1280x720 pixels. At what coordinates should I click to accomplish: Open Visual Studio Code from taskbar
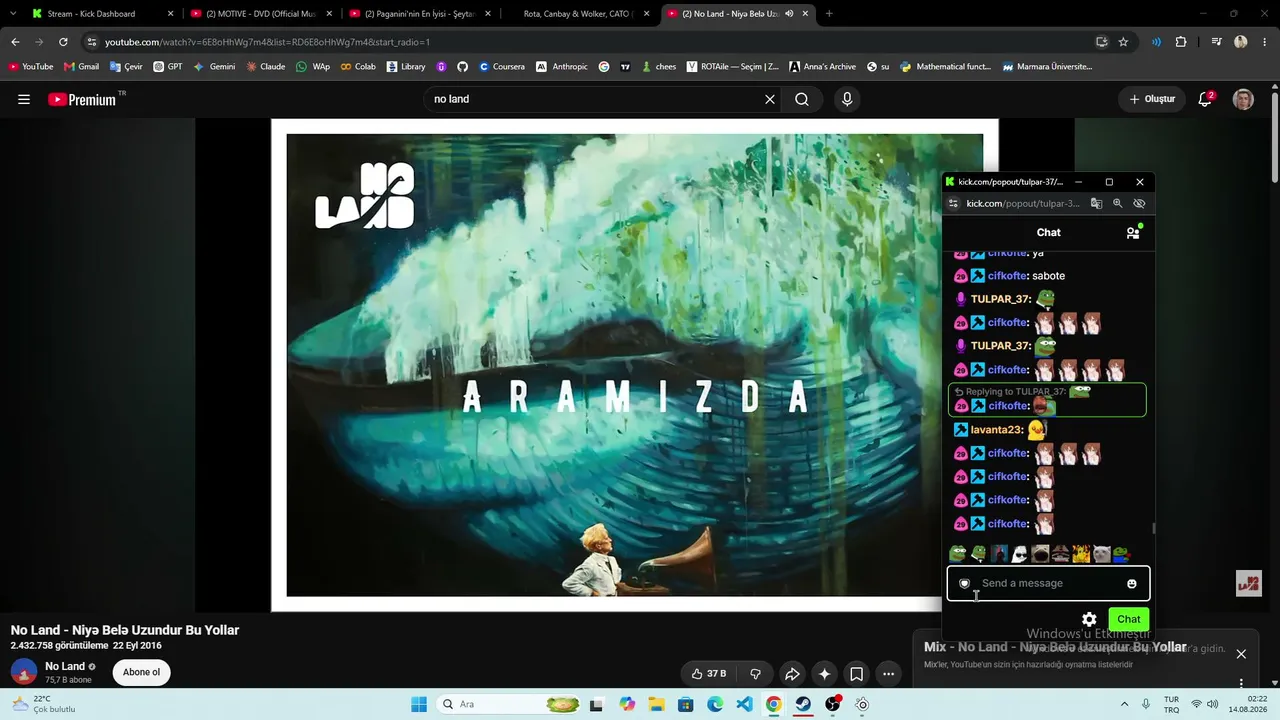(x=744, y=704)
